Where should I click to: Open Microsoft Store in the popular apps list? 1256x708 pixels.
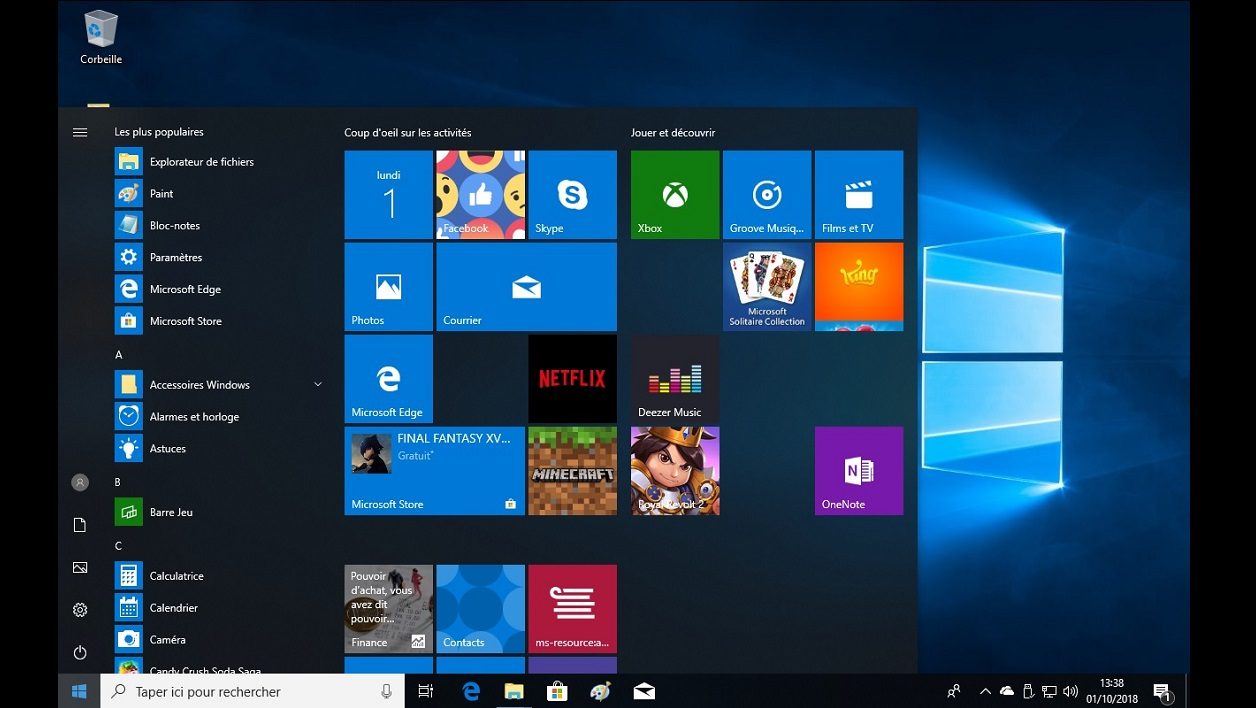(x=220, y=321)
